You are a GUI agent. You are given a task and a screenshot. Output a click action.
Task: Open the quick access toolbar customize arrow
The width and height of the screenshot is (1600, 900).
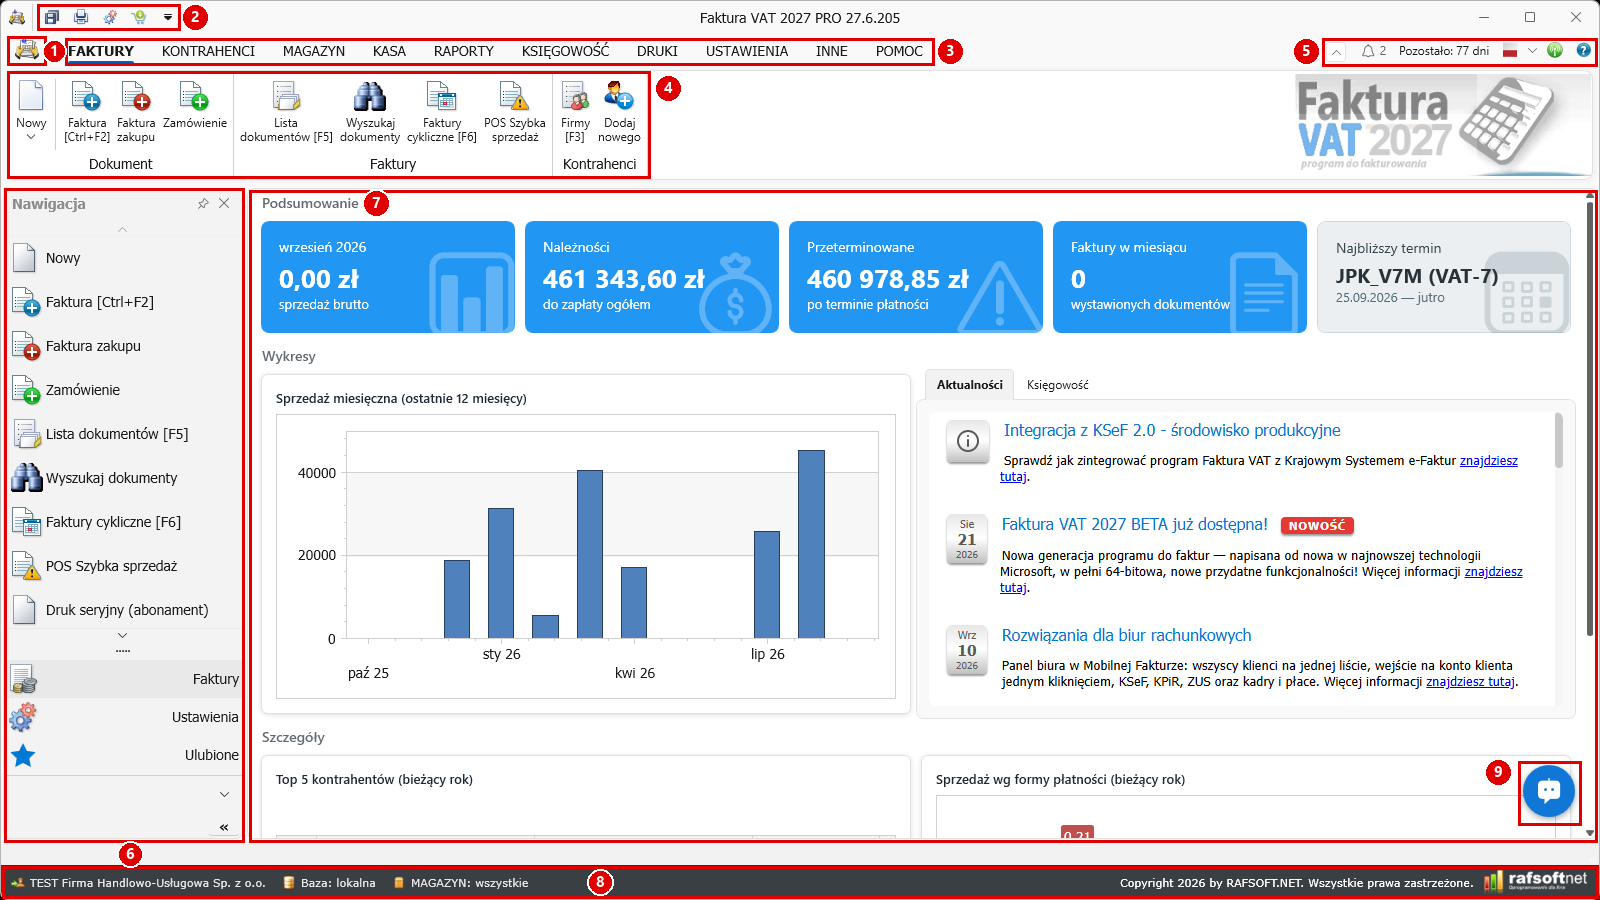pos(167,17)
